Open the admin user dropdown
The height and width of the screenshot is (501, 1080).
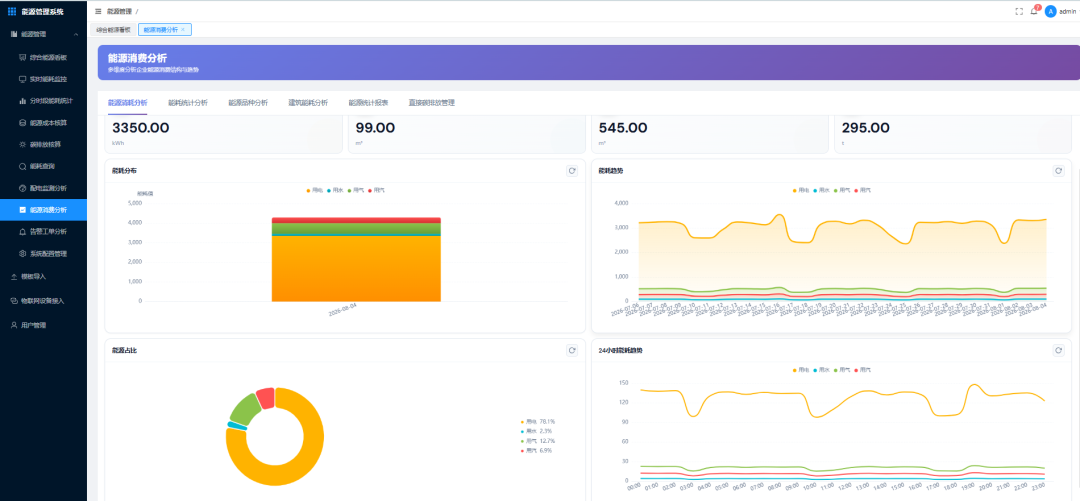pyautogui.click(x=1059, y=12)
